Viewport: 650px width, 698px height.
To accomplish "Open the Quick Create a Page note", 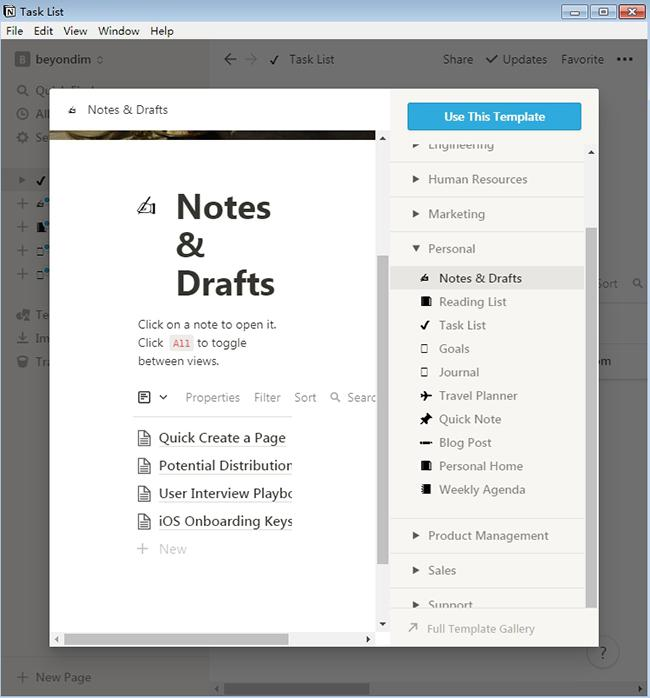I will (x=222, y=438).
